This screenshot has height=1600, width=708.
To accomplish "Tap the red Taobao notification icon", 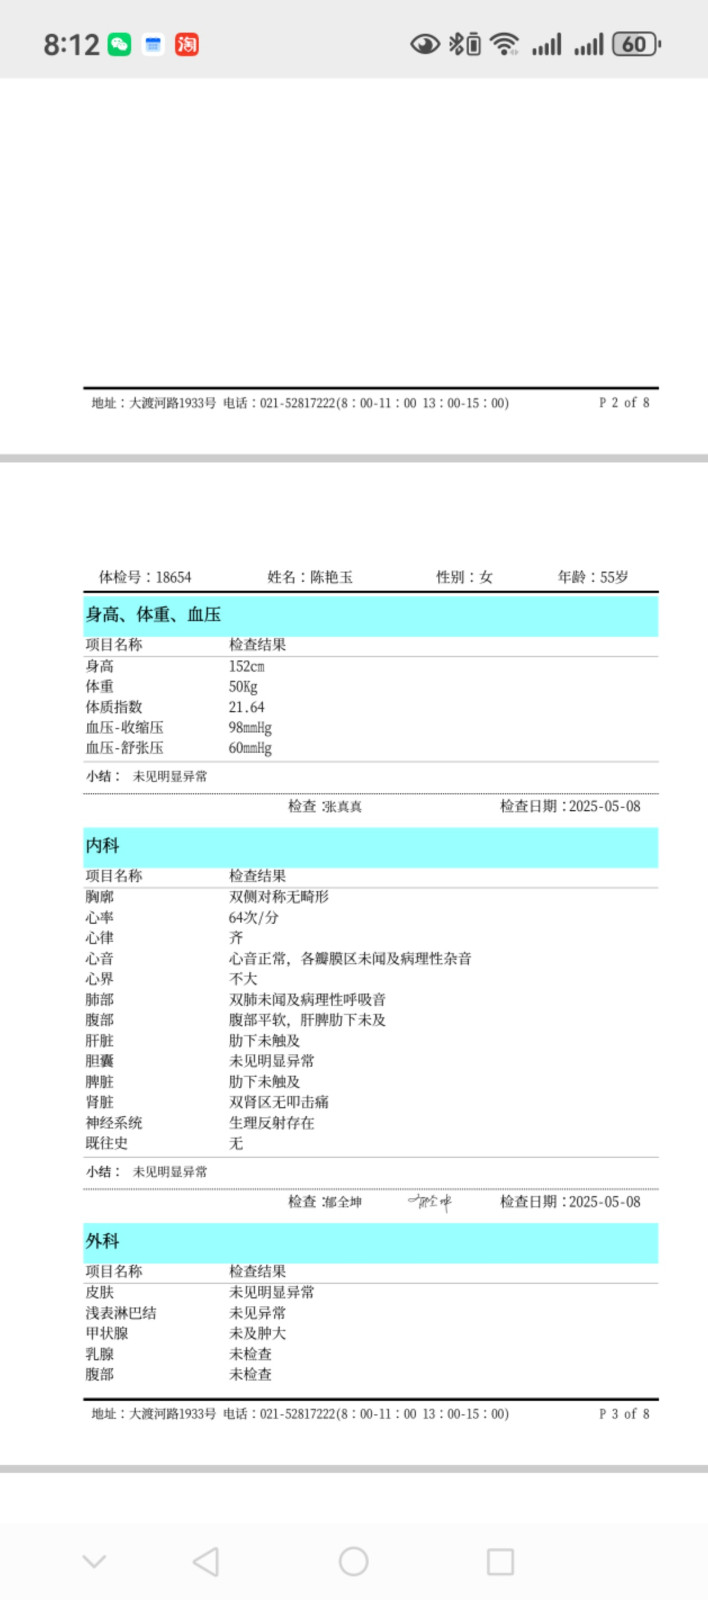I will (x=187, y=44).
